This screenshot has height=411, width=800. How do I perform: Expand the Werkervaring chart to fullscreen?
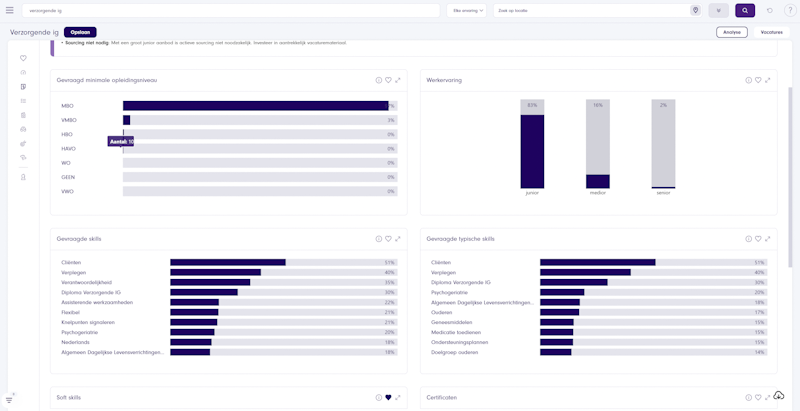click(768, 80)
